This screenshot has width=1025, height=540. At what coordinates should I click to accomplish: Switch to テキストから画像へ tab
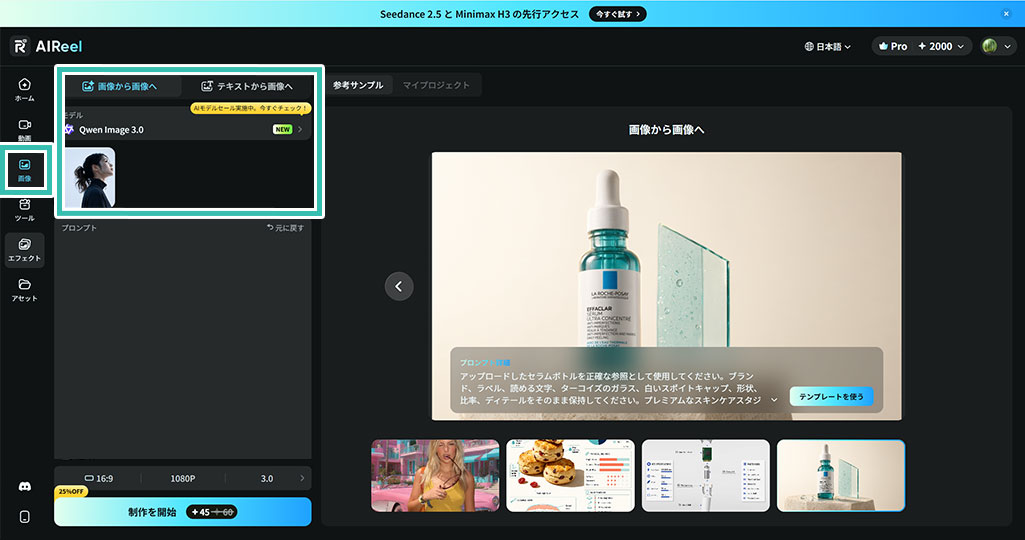pyautogui.click(x=247, y=86)
